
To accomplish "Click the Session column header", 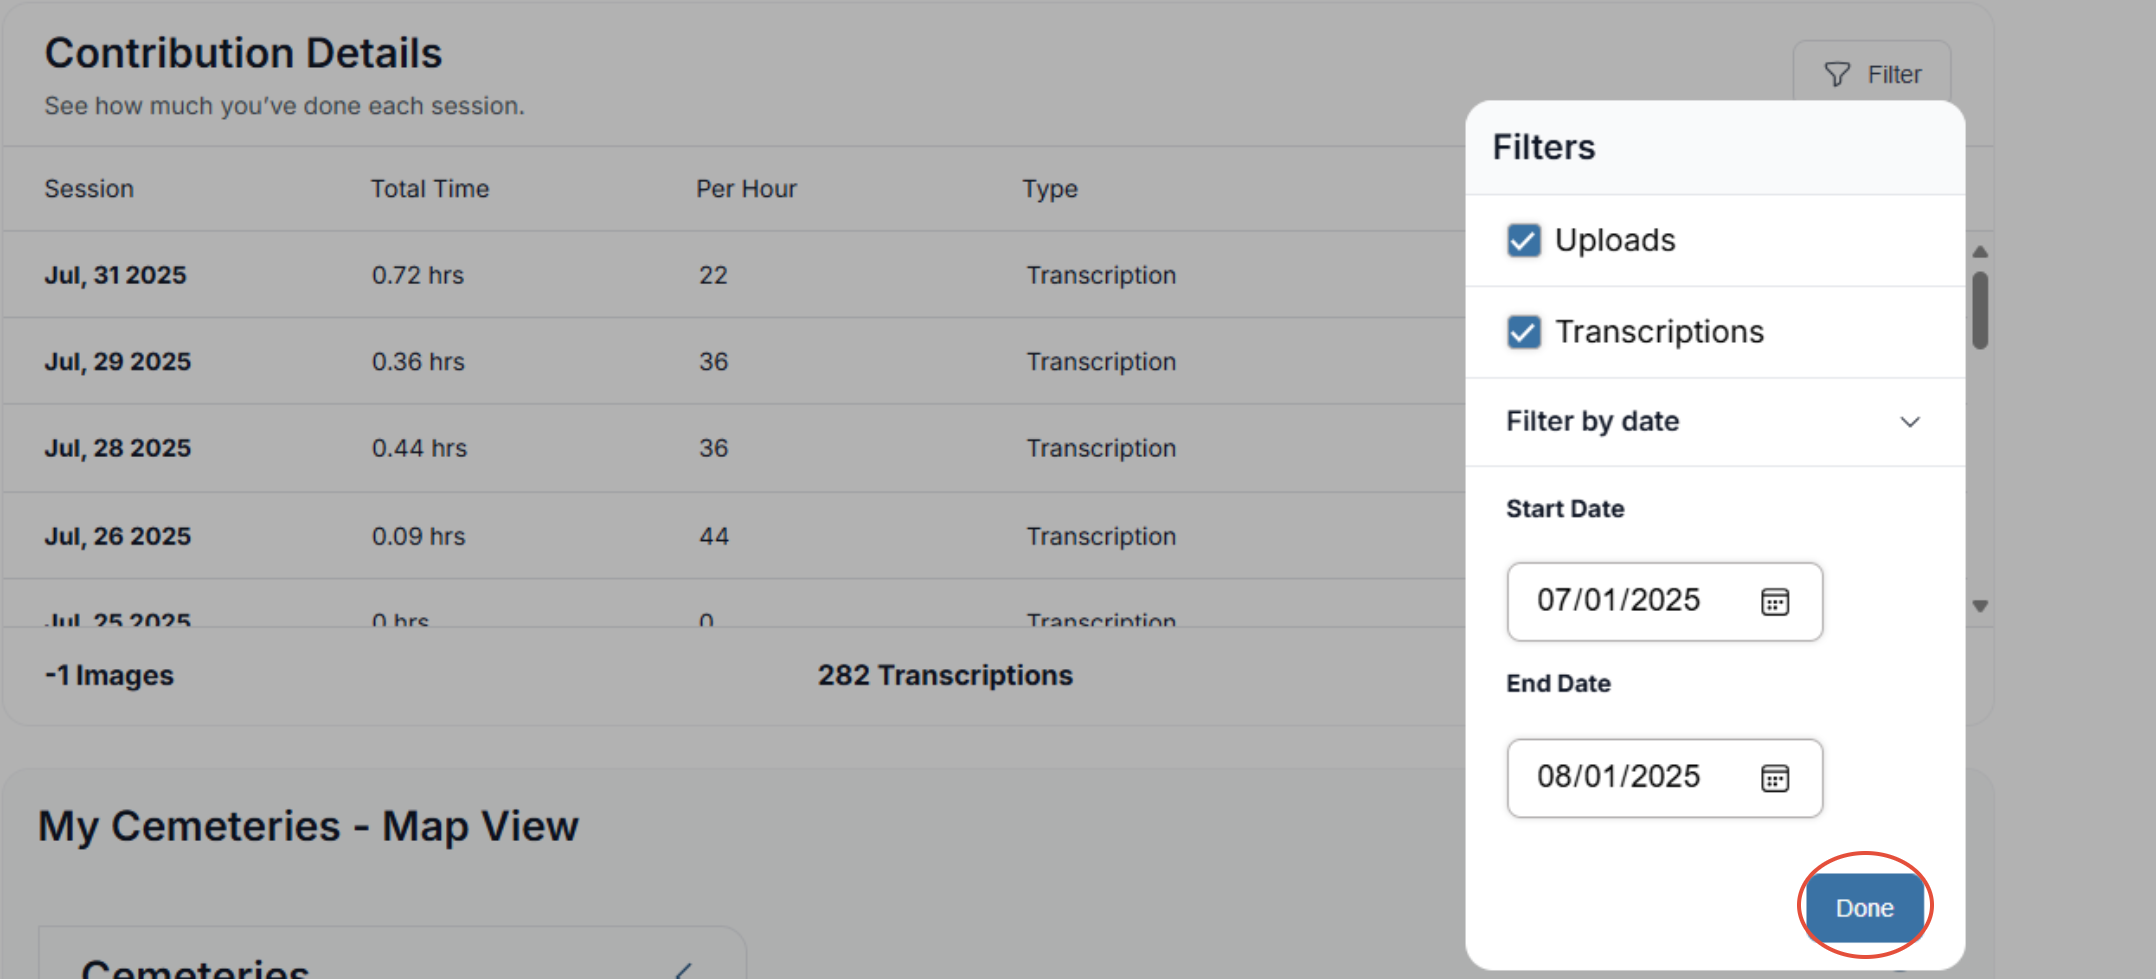I will [89, 189].
